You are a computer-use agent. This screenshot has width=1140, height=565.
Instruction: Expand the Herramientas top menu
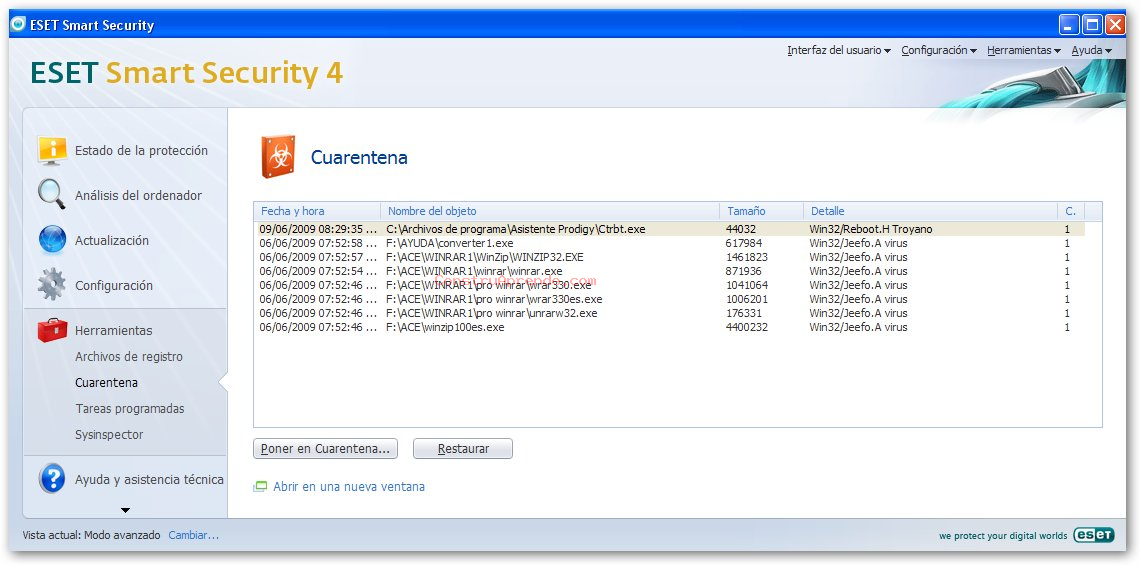pyautogui.click(x=1023, y=50)
